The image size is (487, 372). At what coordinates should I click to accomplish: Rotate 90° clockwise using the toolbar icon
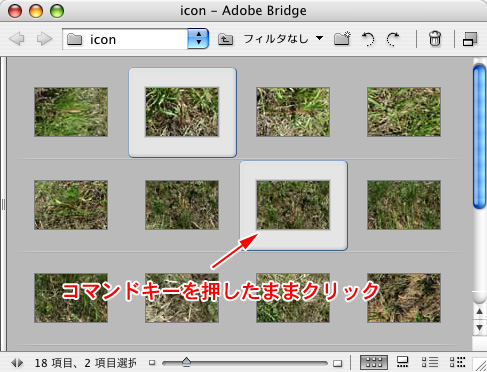[x=393, y=39]
